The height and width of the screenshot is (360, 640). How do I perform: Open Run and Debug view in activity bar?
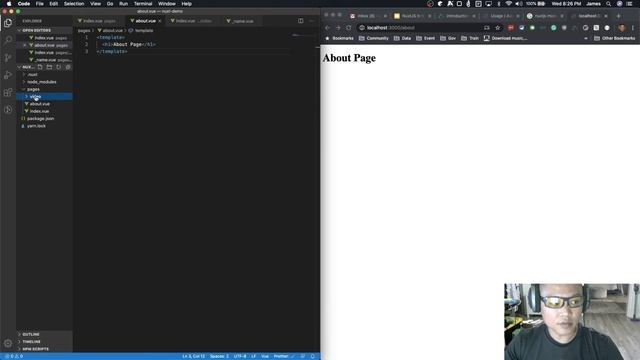[x=8, y=75]
